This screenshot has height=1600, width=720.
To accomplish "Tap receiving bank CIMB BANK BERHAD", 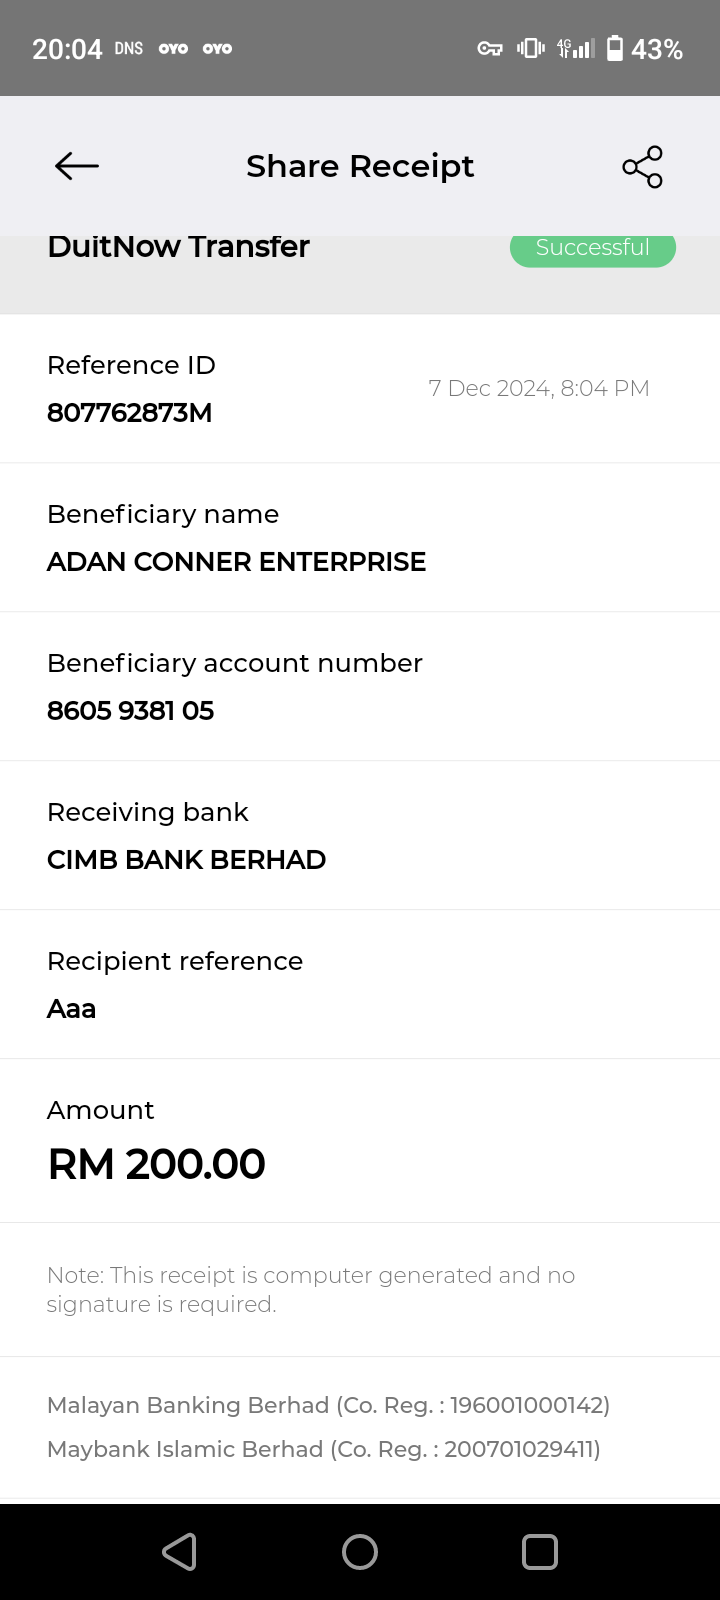I will pos(186,860).
